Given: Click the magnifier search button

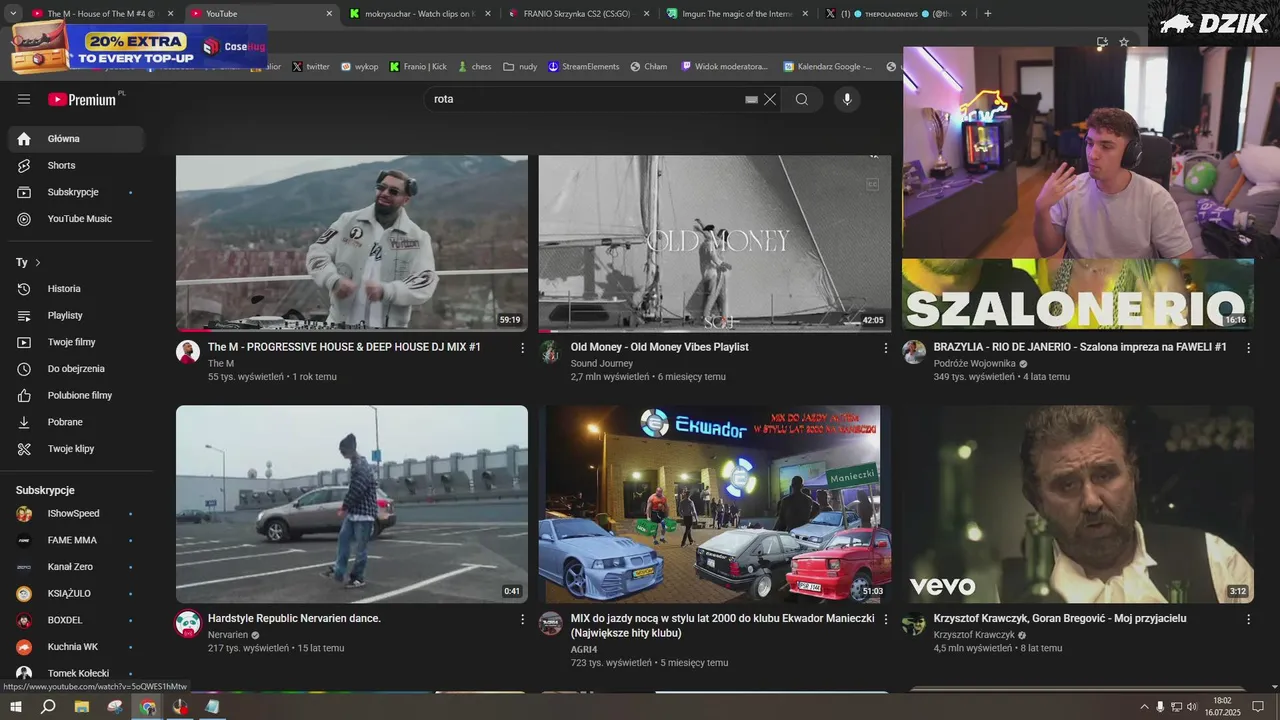Looking at the screenshot, I should click(x=802, y=99).
